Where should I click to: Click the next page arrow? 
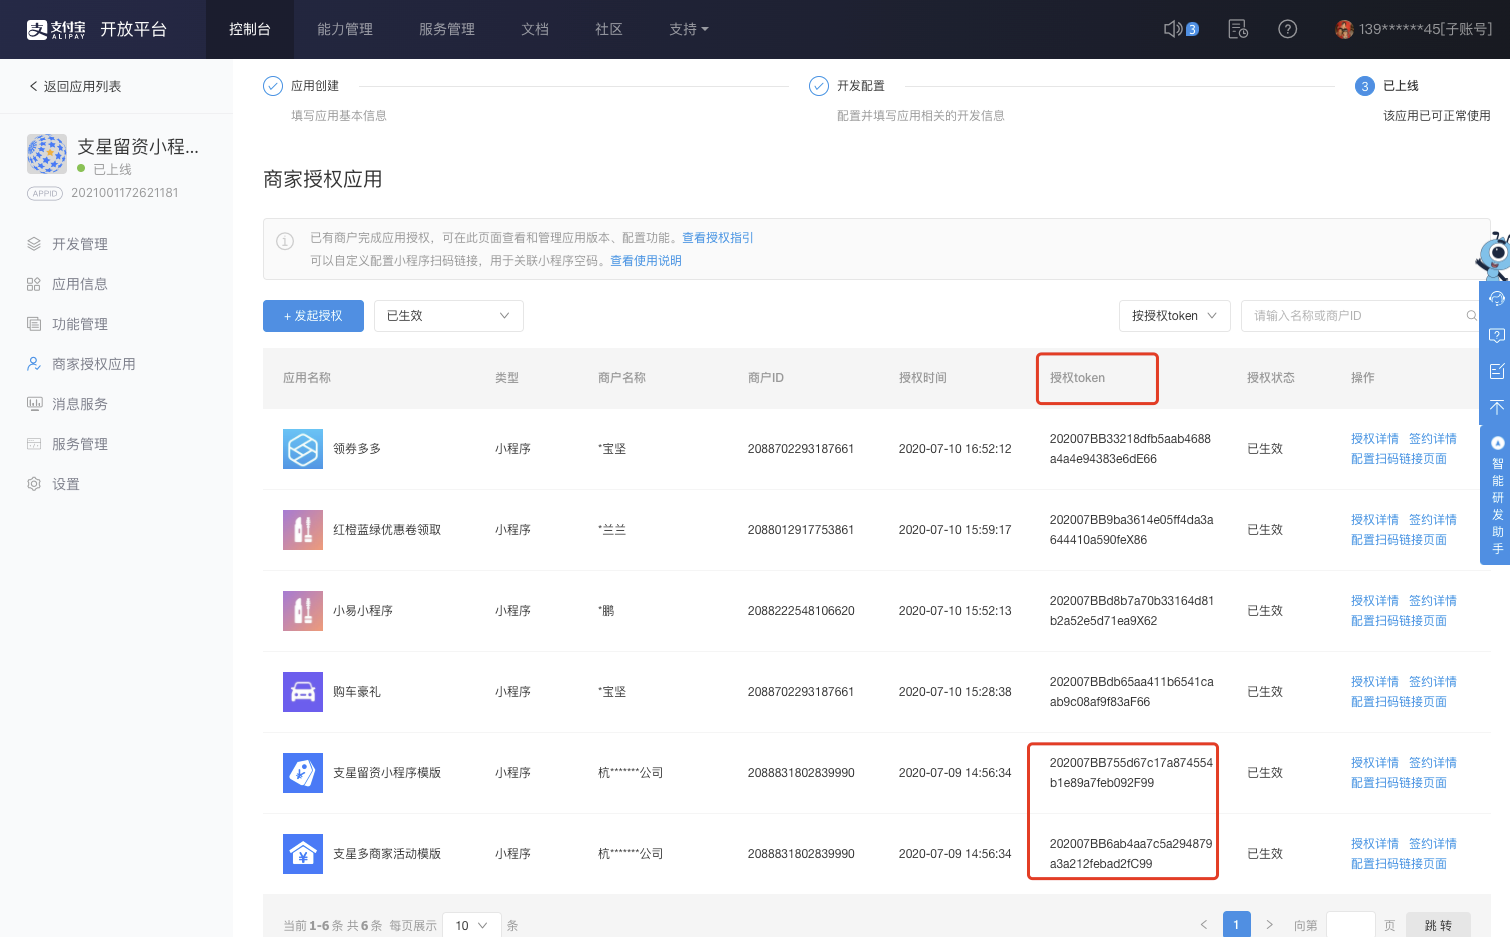(1270, 925)
